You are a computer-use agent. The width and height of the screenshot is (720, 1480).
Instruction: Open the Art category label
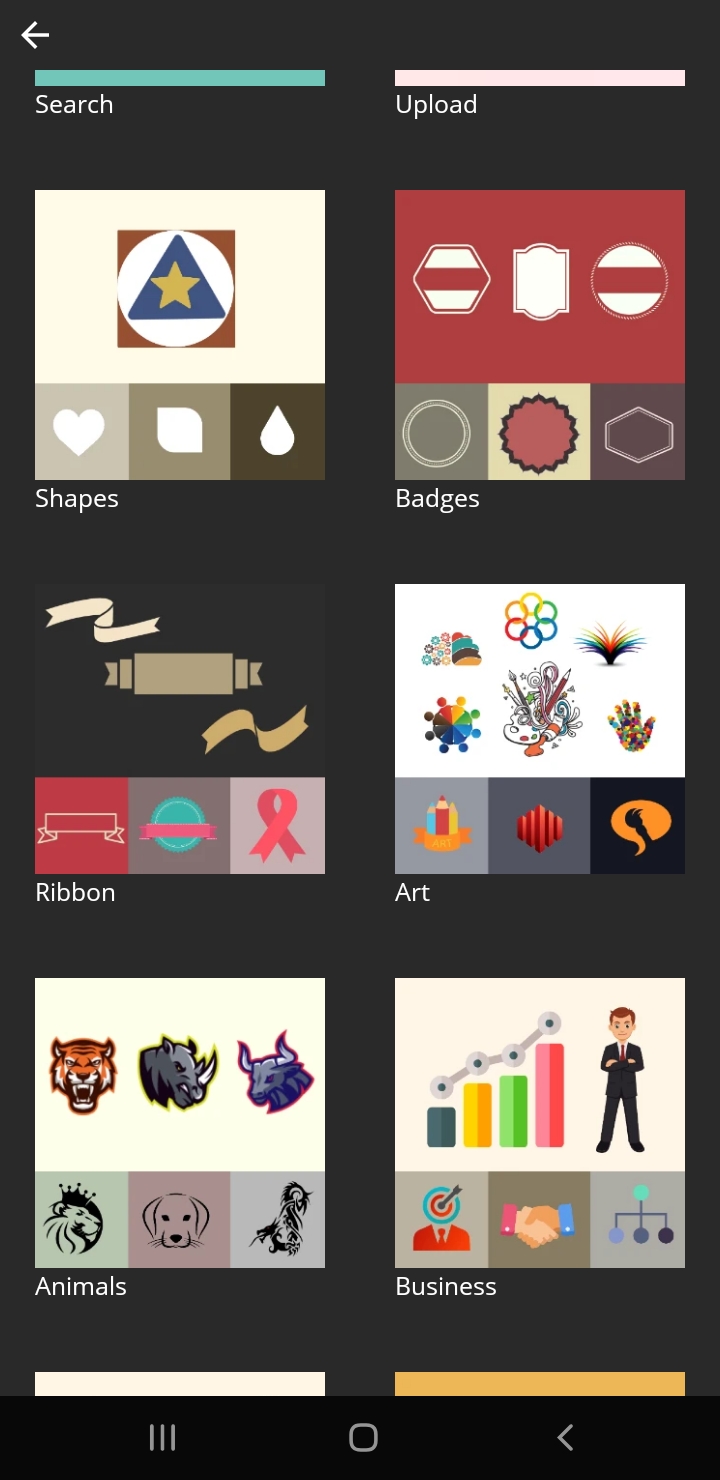[412, 892]
